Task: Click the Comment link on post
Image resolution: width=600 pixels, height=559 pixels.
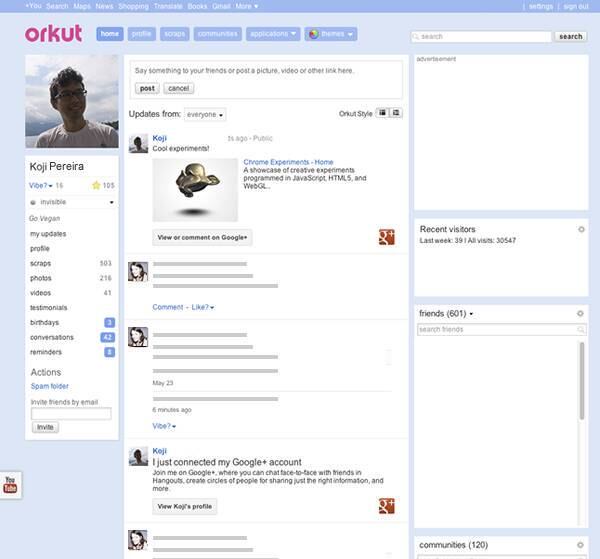Action: tap(168, 307)
